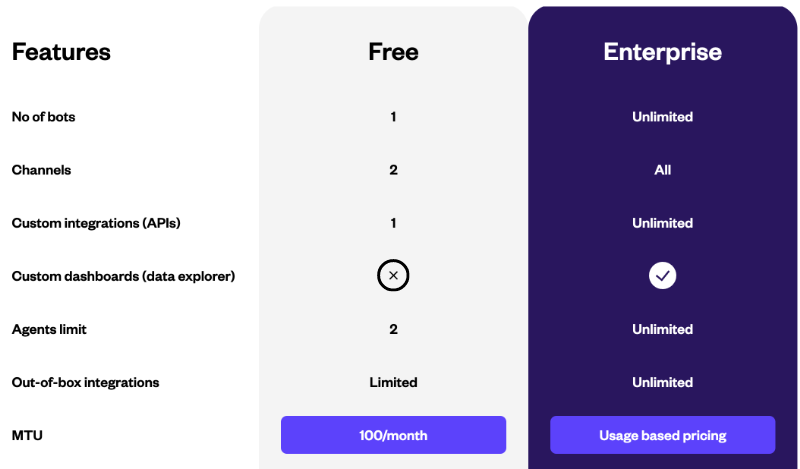Click Unlimited for Out-of-box integrations
The width and height of the screenshot is (800, 469).
point(662,382)
